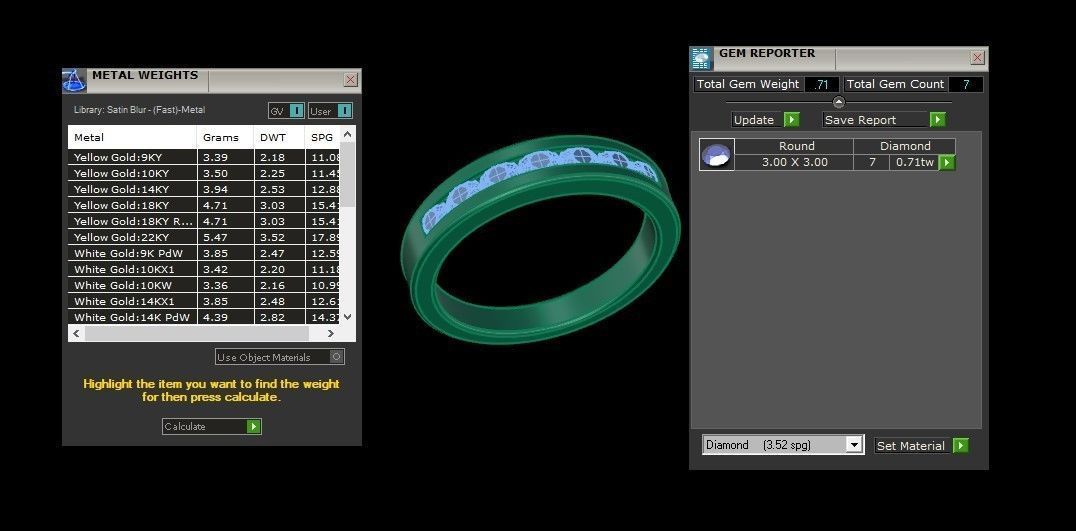Click the 5.47 grams cell
This screenshot has height=531, width=1076.
tap(225, 237)
